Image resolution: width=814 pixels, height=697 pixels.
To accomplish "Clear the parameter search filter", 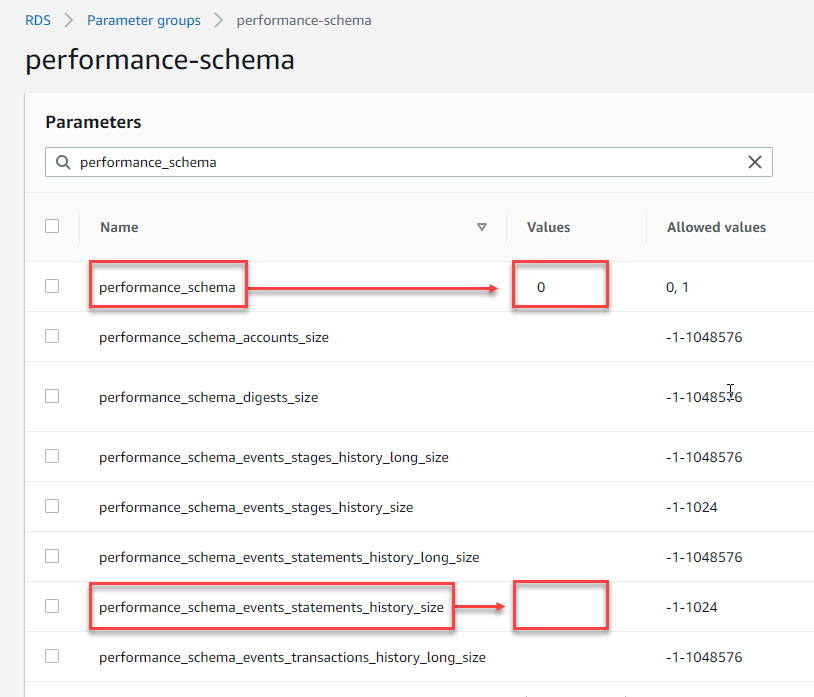I will [x=755, y=162].
